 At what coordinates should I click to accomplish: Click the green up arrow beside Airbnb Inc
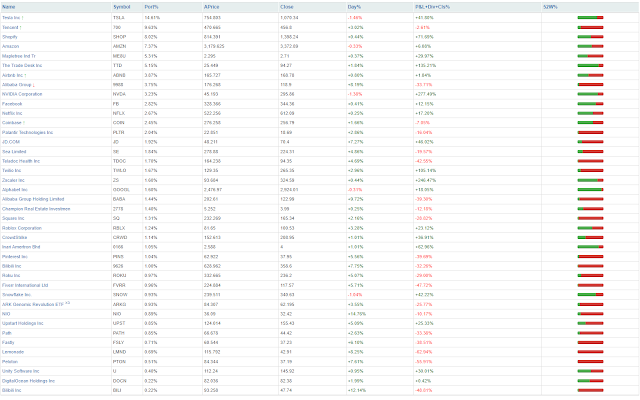25,75
